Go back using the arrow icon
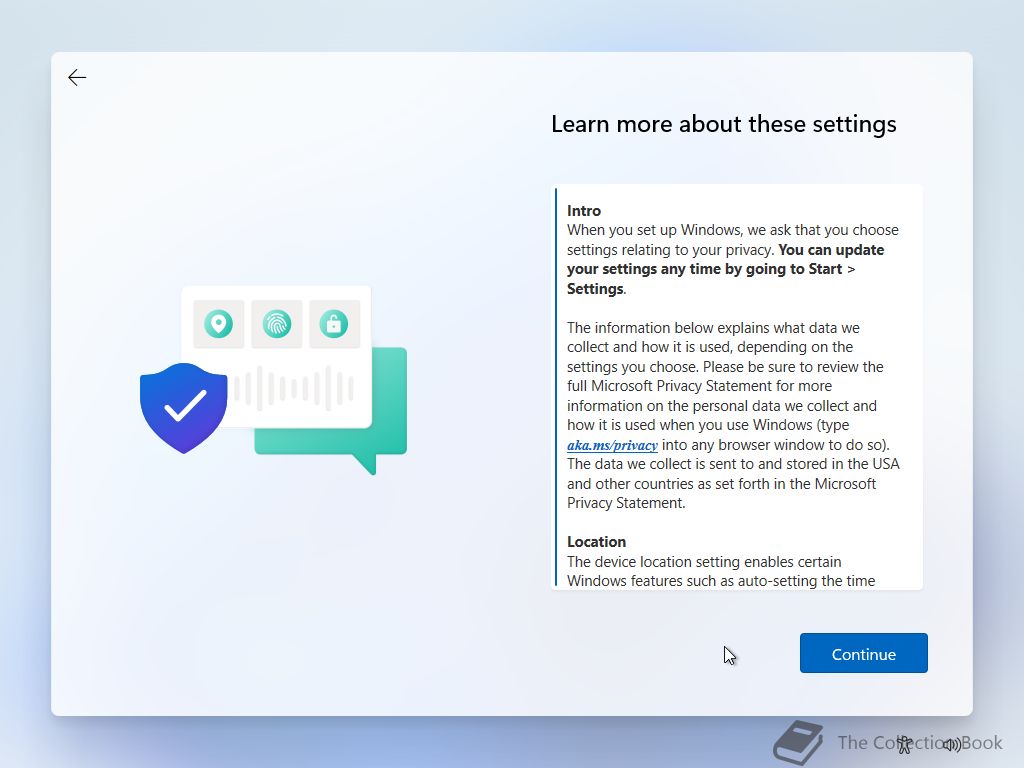 77,78
